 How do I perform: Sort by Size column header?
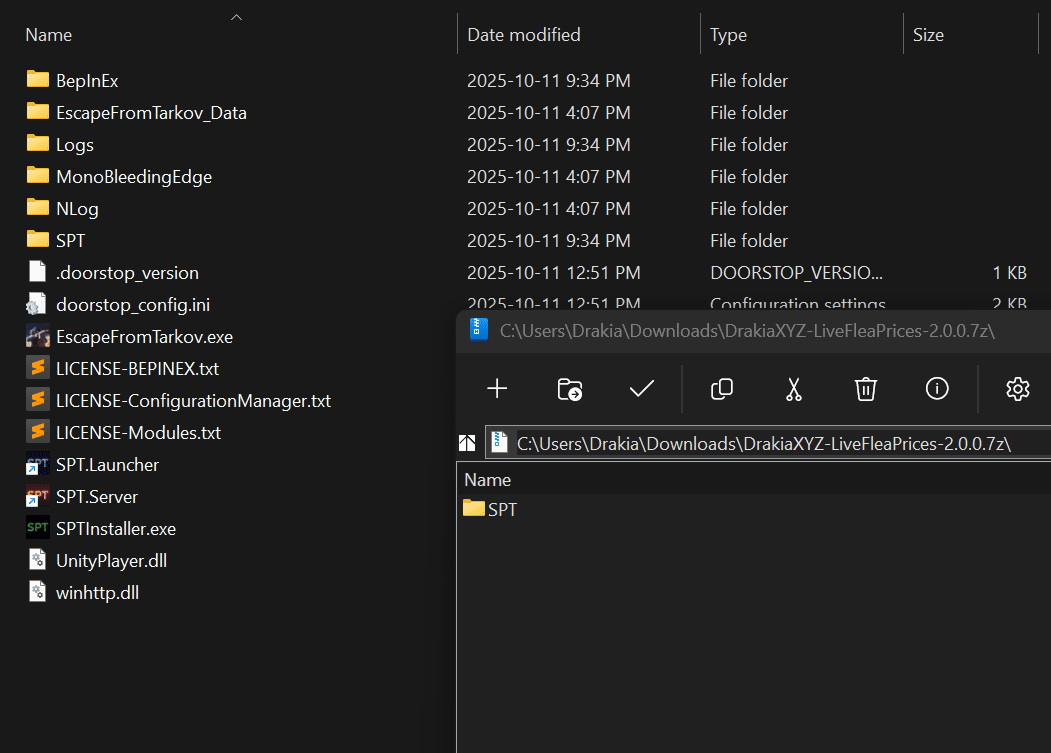point(928,35)
